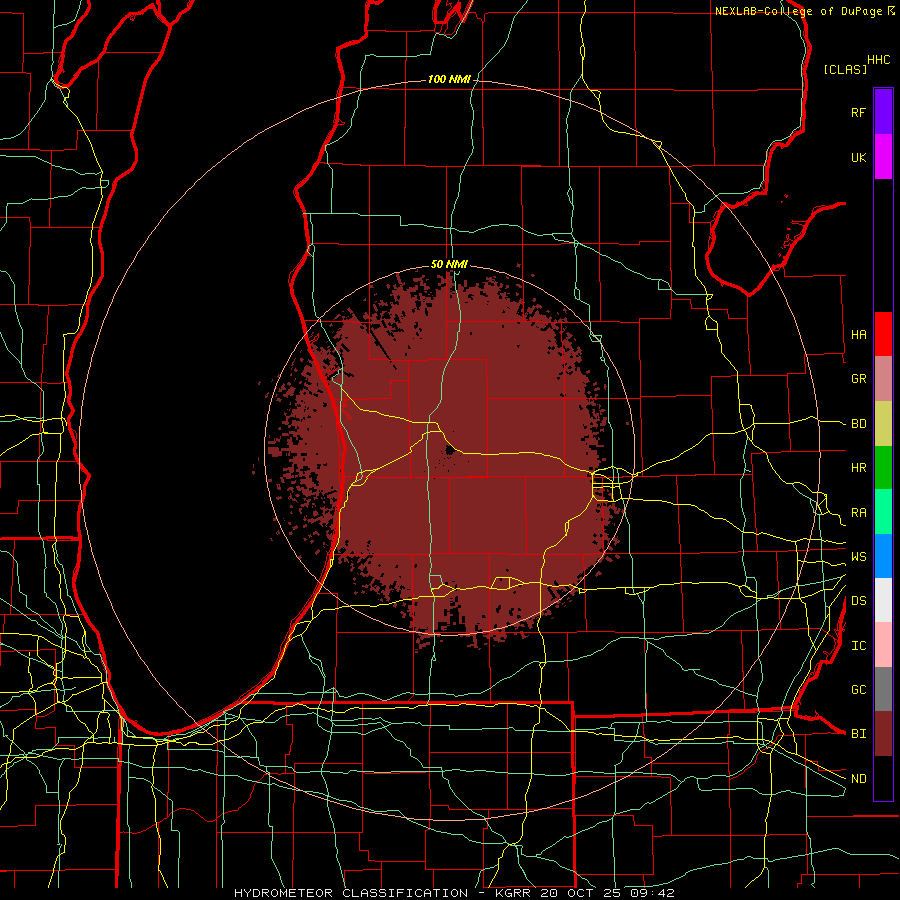Click the BI brown legend swatch
Screen dimensions: 900x900
pyautogui.click(x=883, y=734)
